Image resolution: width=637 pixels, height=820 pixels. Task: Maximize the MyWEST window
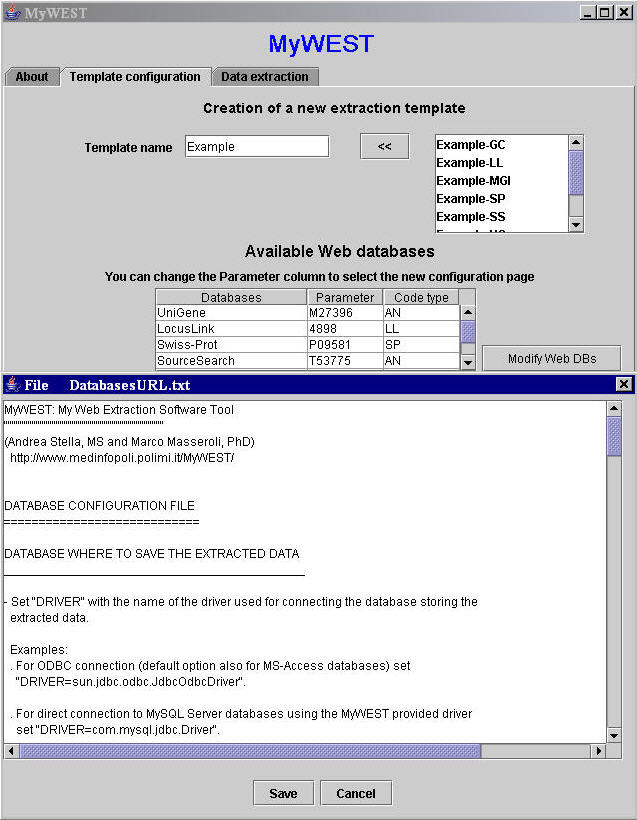click(605, 13)
